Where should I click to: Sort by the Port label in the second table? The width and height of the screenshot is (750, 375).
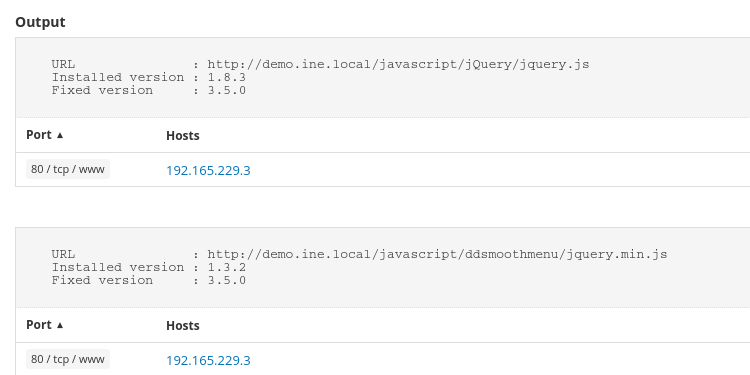click(x=39, y=325)
